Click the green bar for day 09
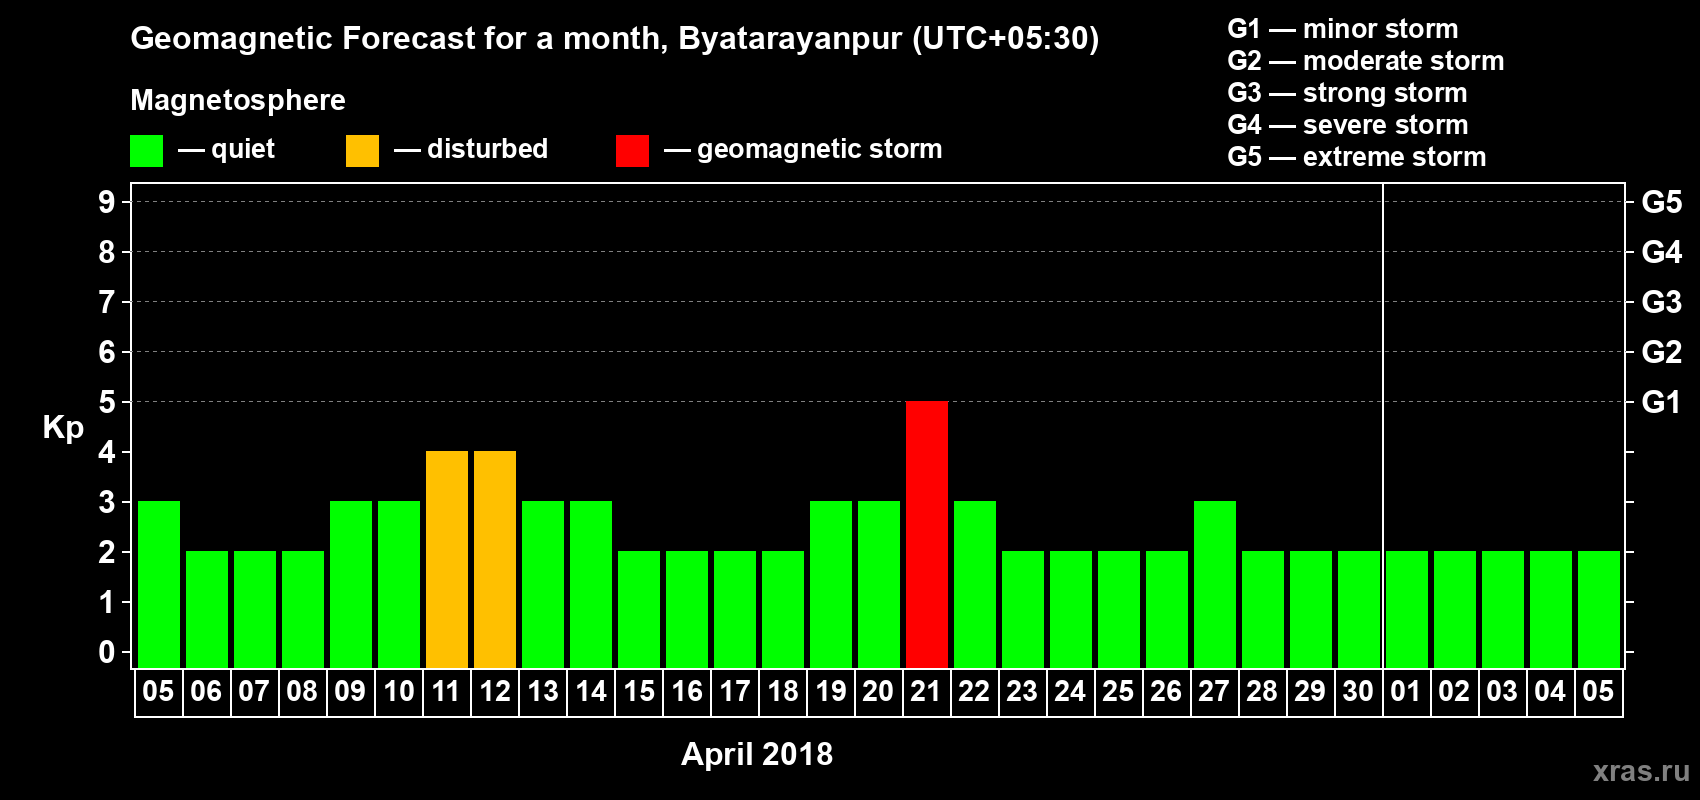 pos(351,584)
